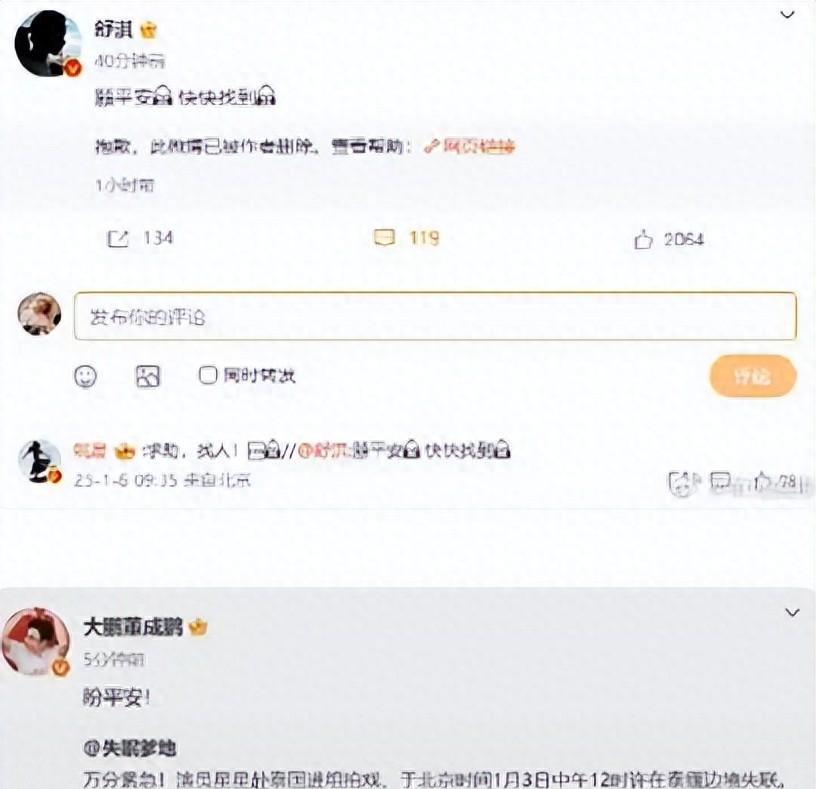Viewport: 816px width, 789px height.
Task: Enable the 同时转发 checkbox
Action: 207,375
